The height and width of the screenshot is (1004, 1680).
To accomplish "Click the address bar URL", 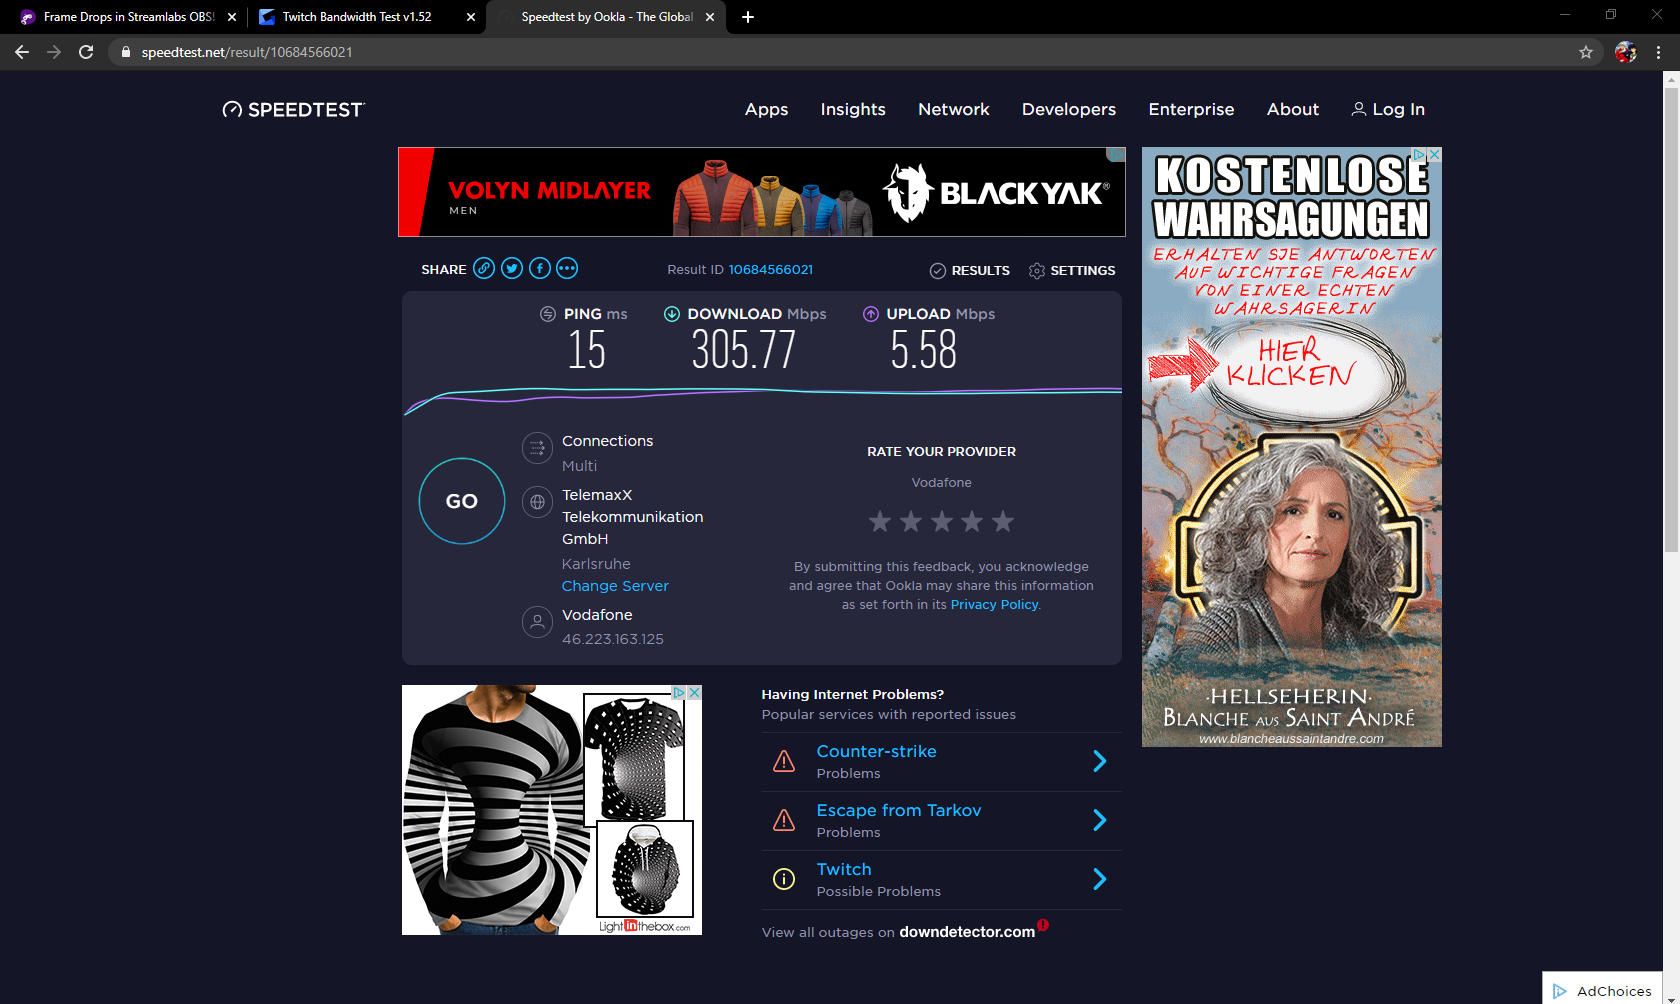I will click(247, 52).
